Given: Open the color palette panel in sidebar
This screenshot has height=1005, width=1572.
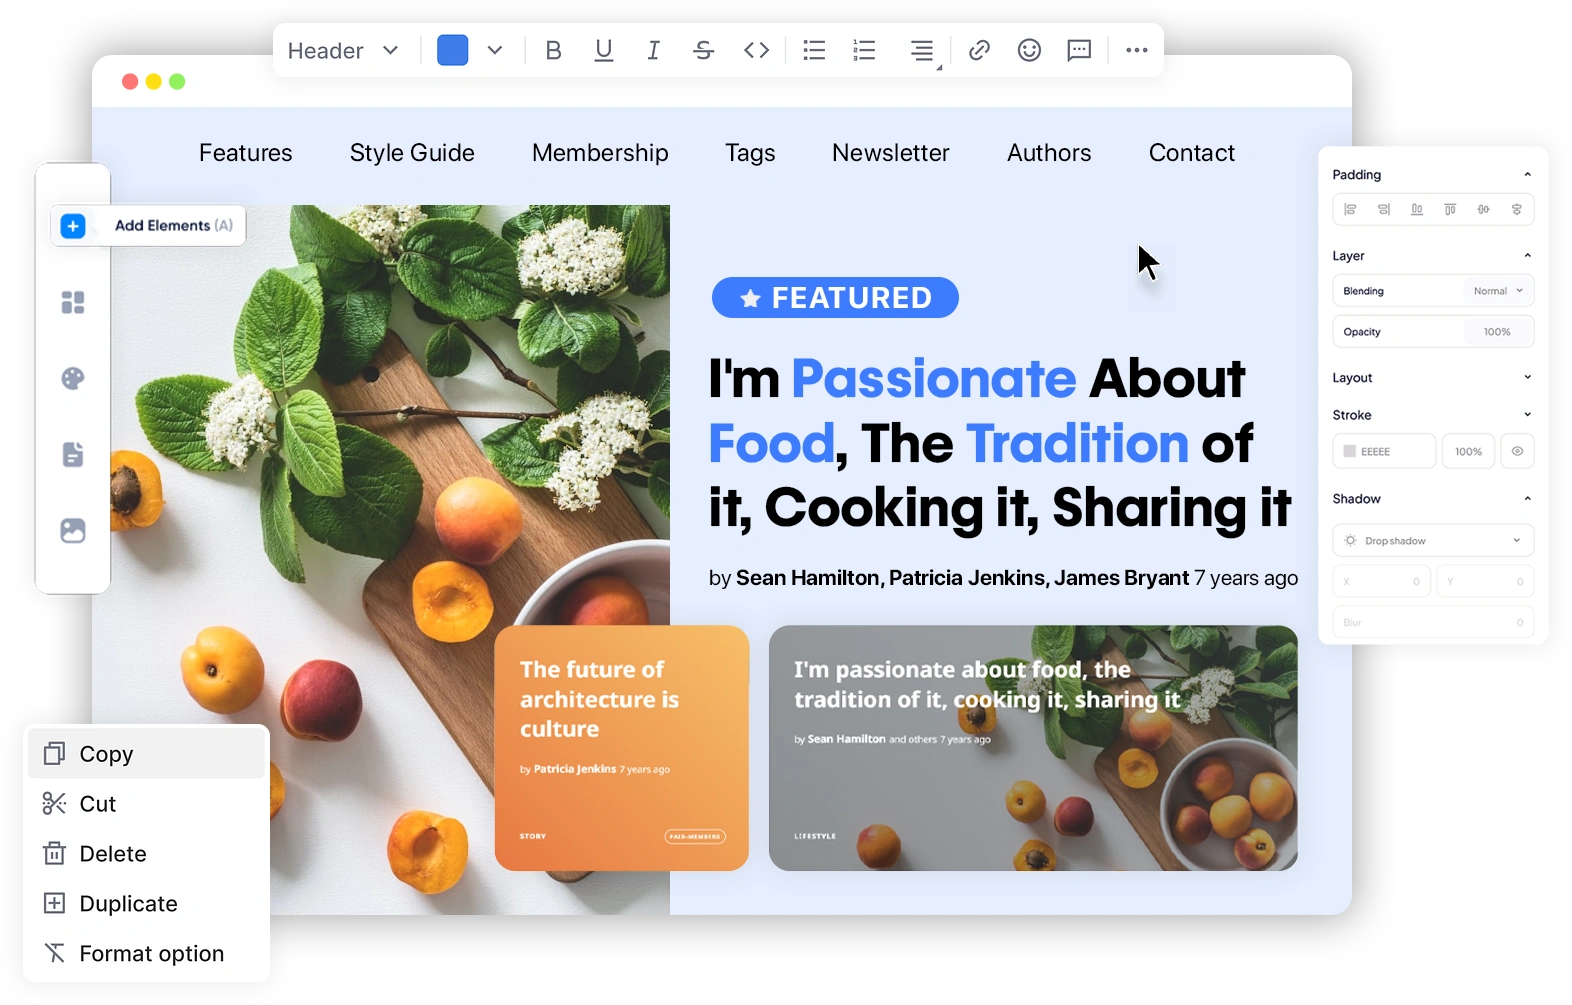Looking at the screenshot, I should pyautogui.click(x=73, y=378).
